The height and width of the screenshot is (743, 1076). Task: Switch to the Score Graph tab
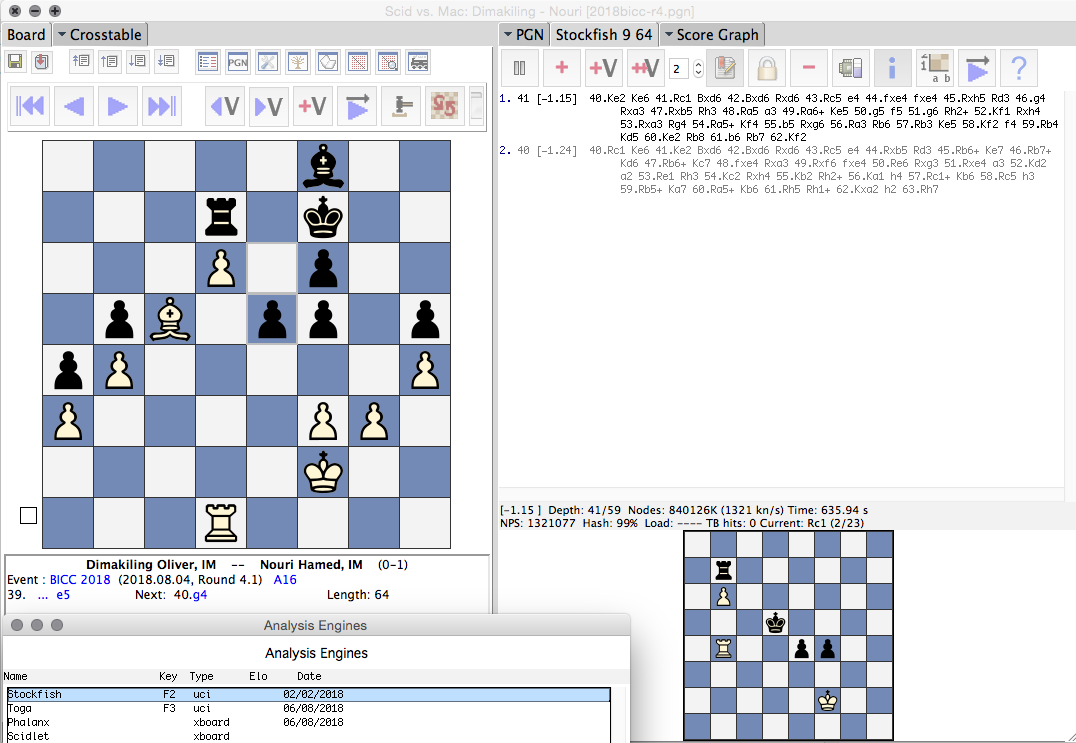[712, 35]
